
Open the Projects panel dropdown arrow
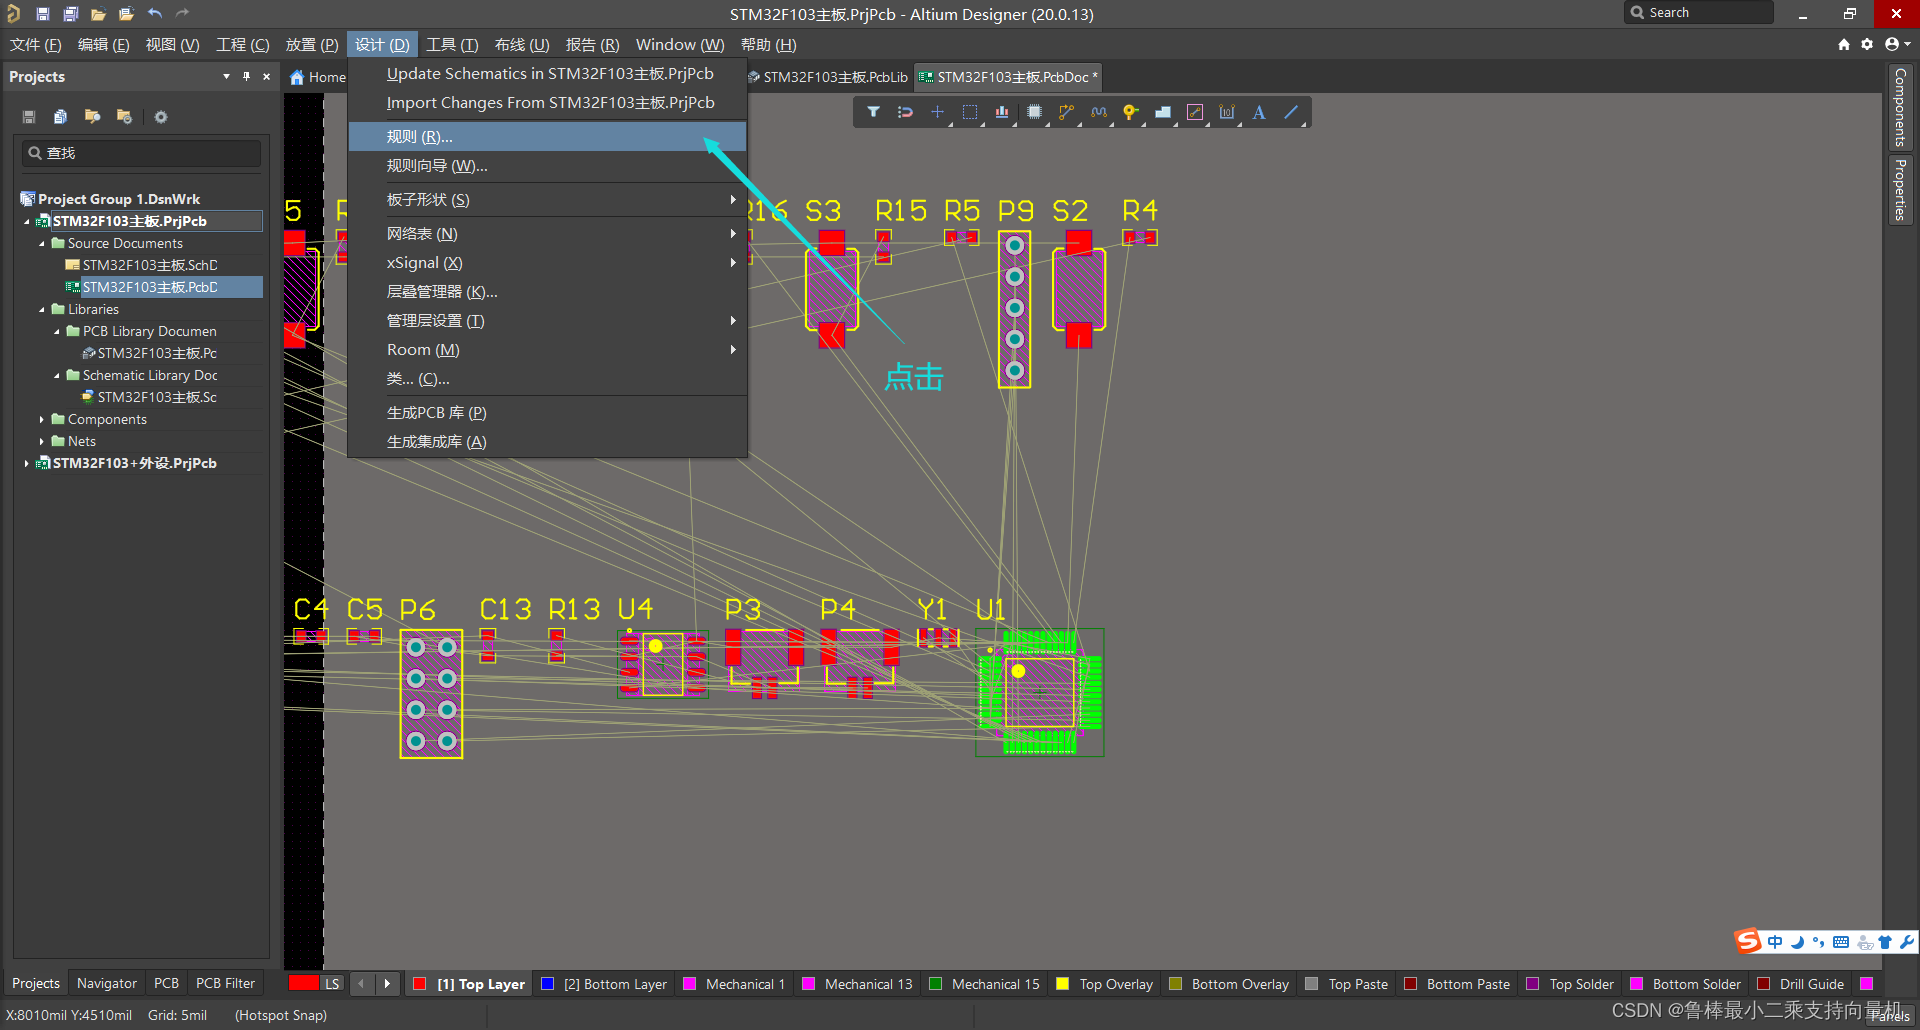(x=226, y=76)
